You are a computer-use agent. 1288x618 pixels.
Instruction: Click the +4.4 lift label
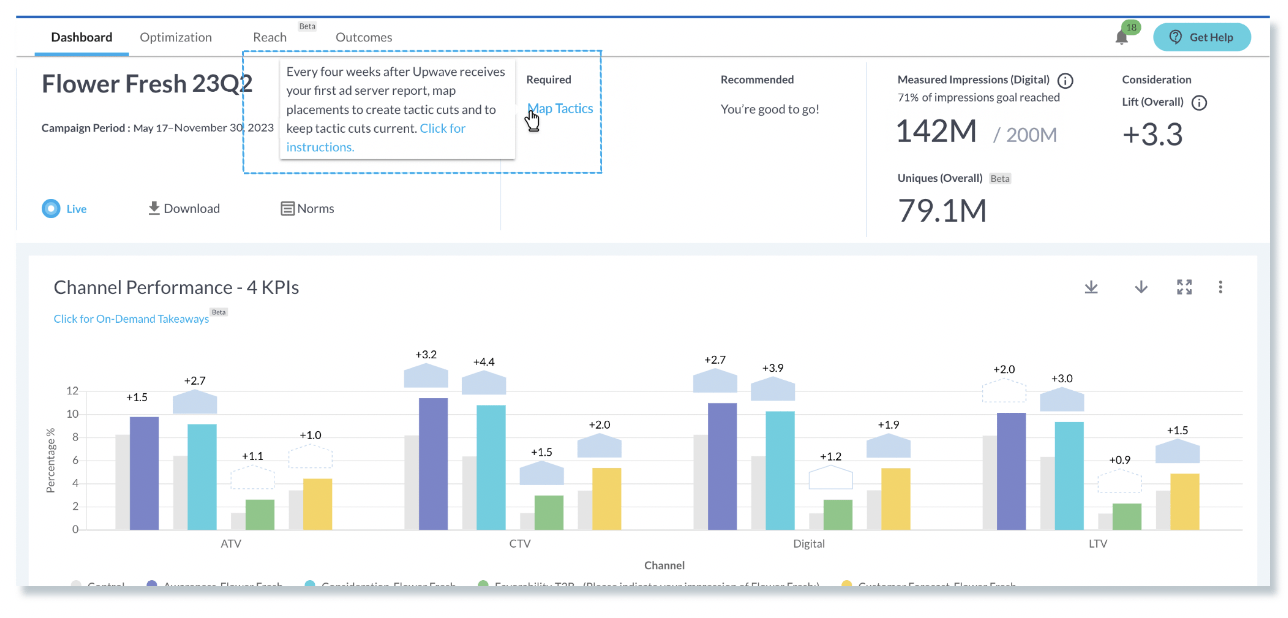484,362
